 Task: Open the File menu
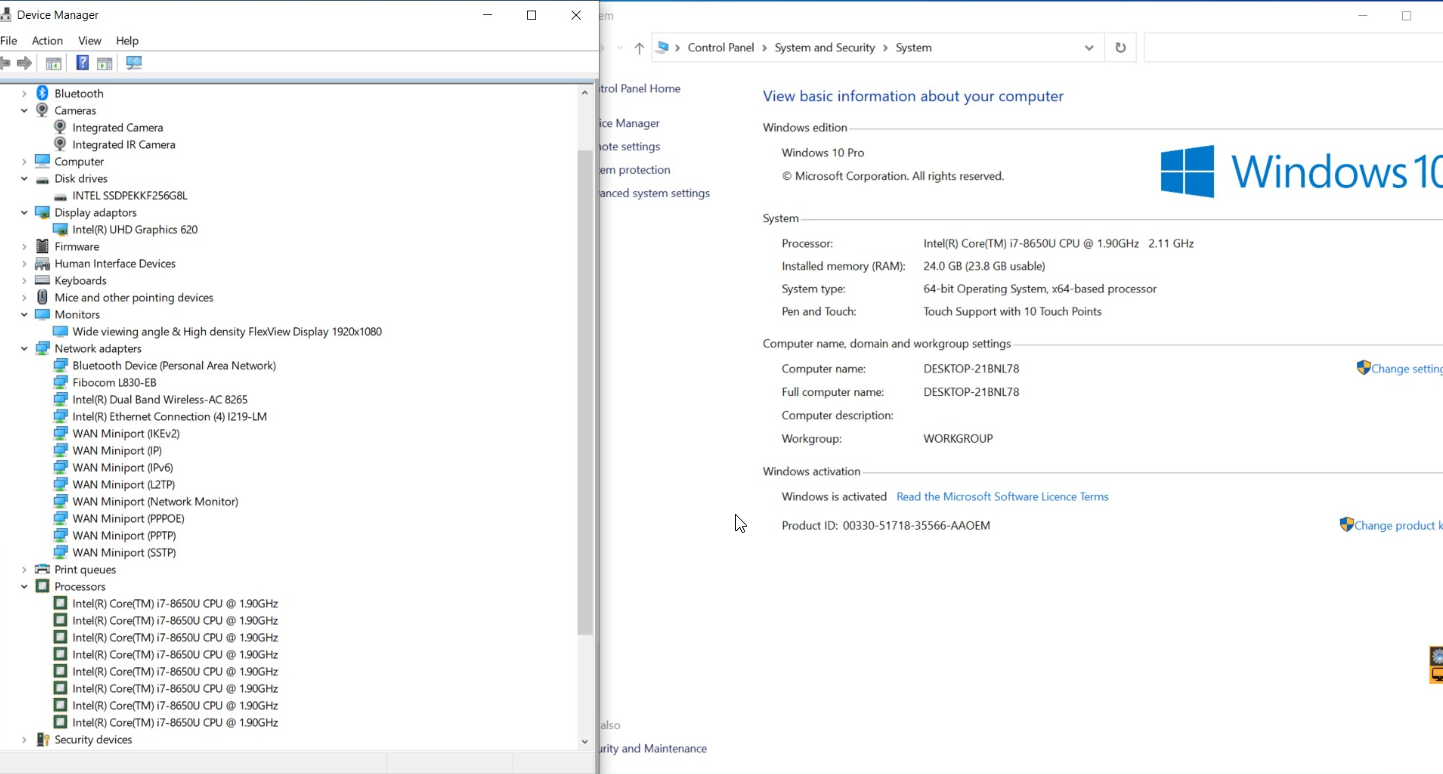click(9, 41)
